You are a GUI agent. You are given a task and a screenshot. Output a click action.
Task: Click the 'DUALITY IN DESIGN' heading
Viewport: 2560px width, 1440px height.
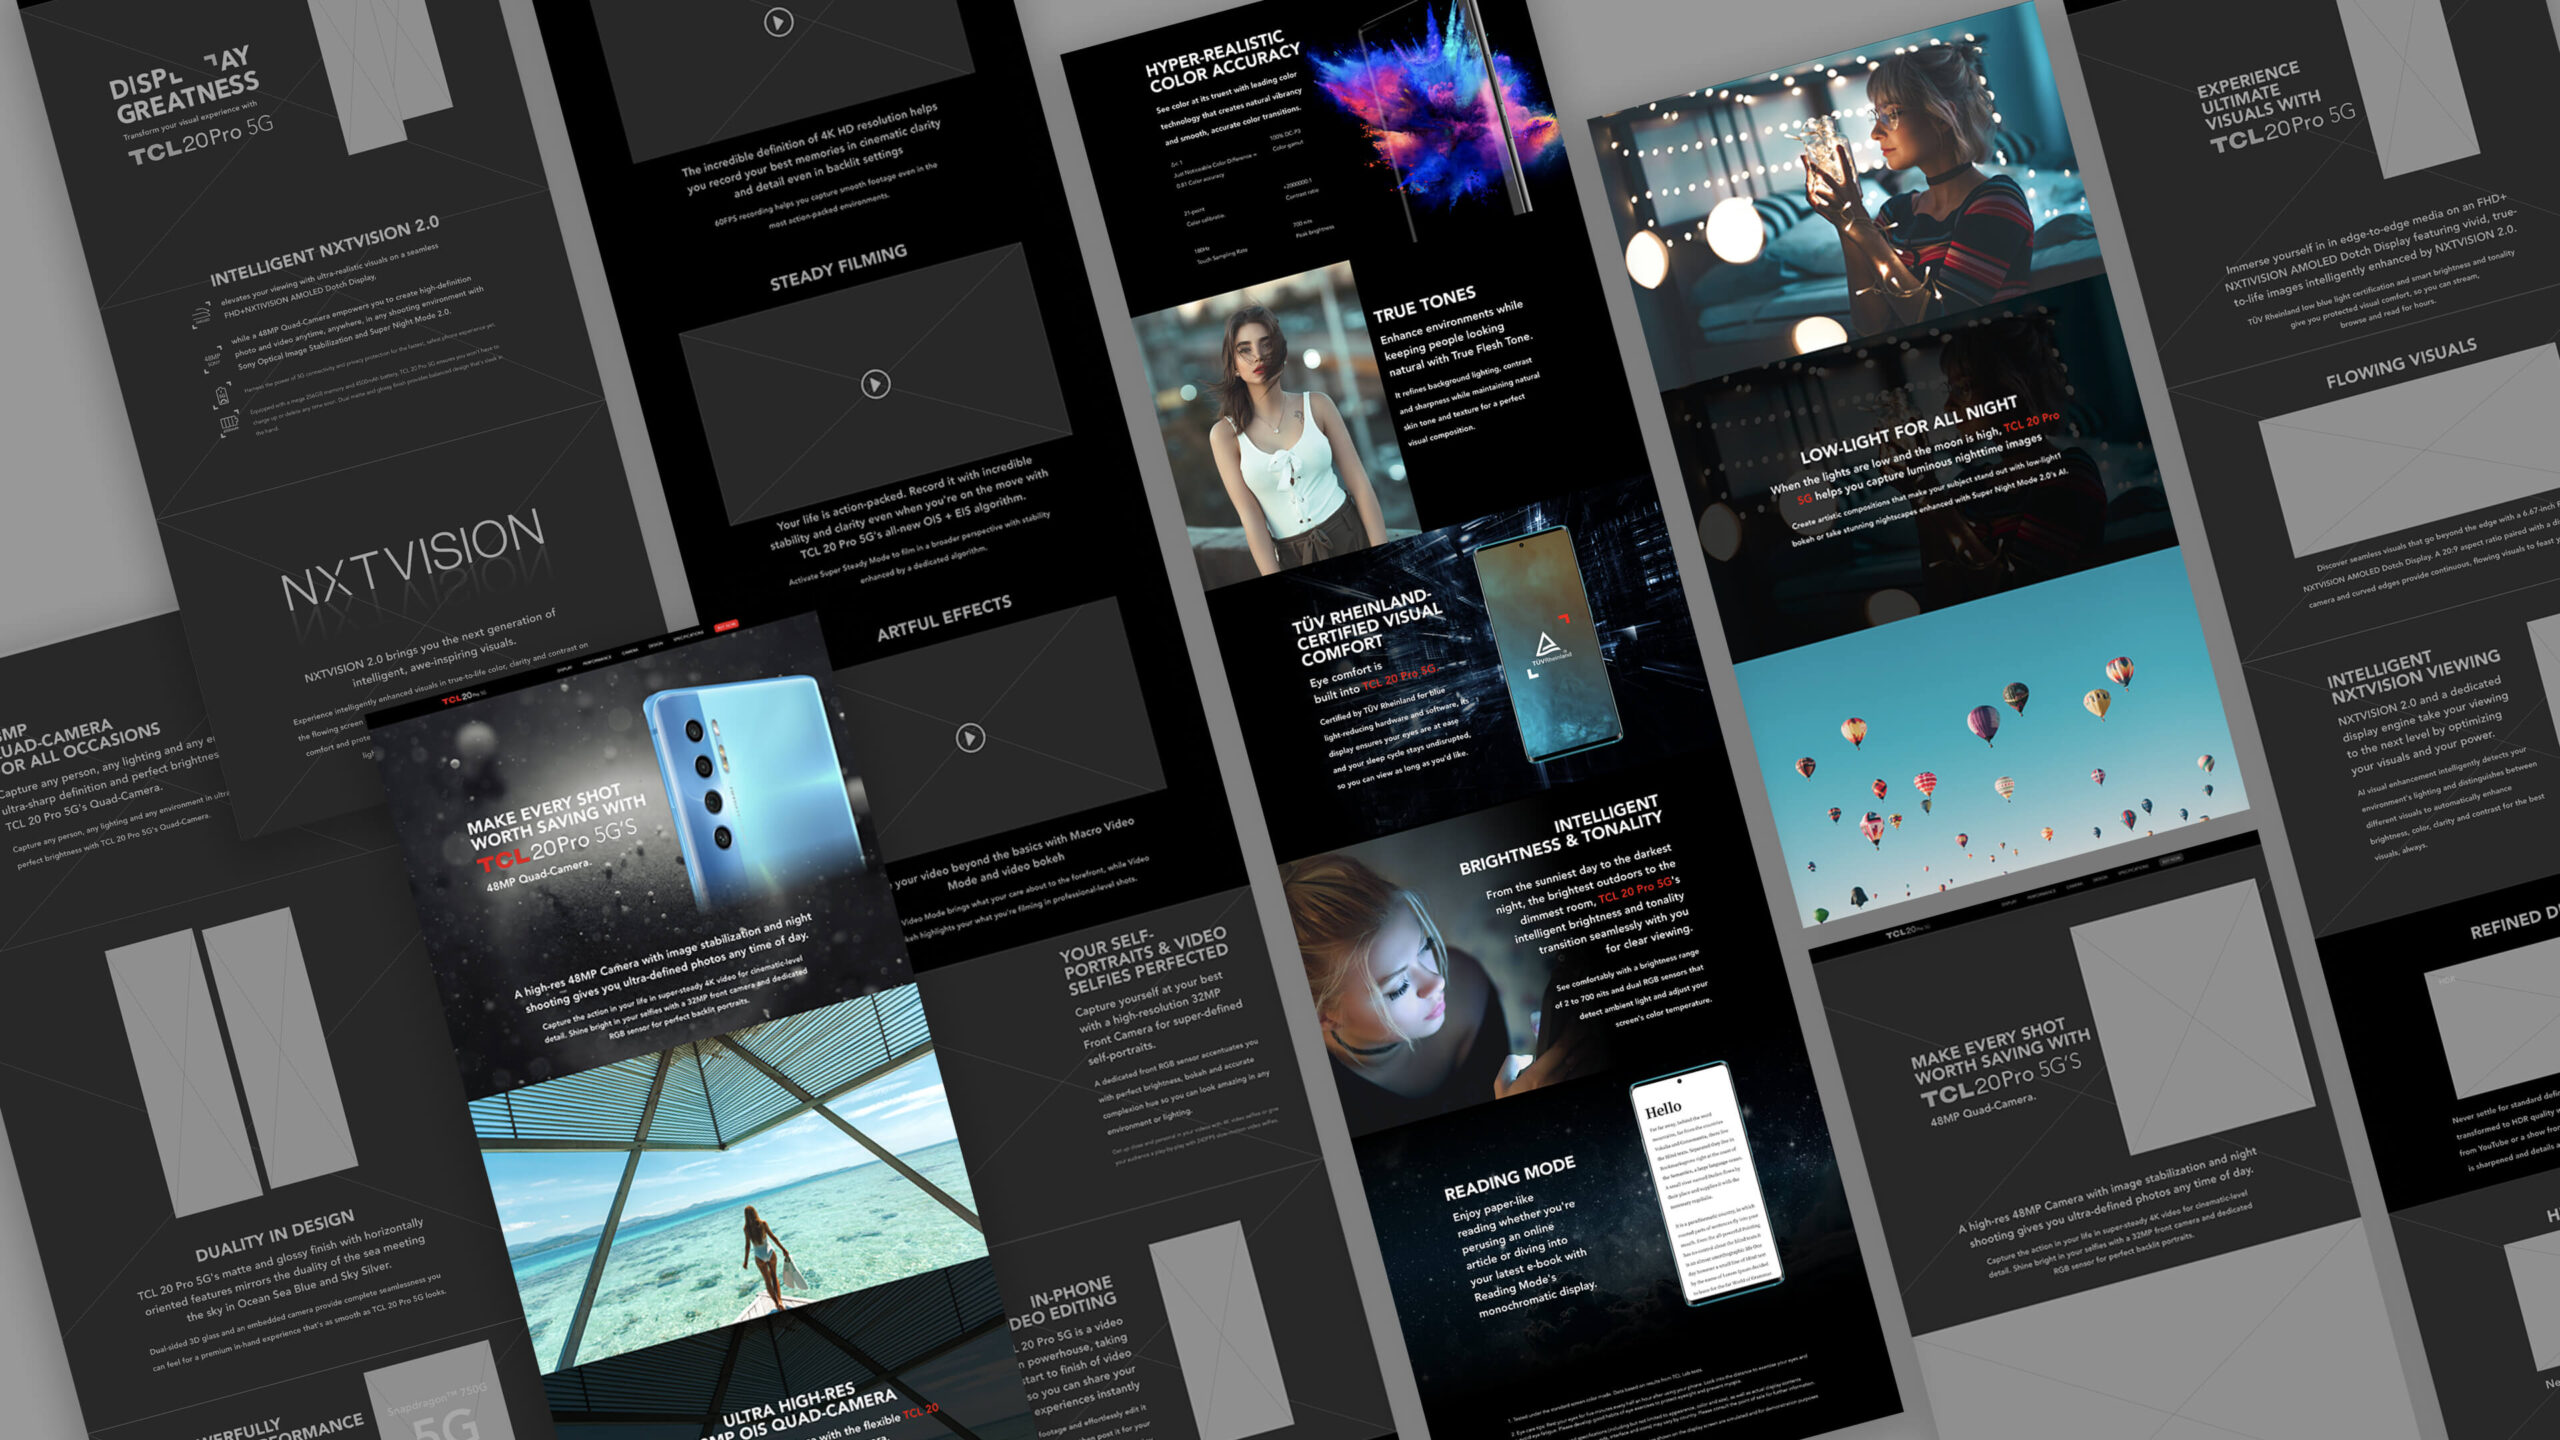pos(274,1235)
